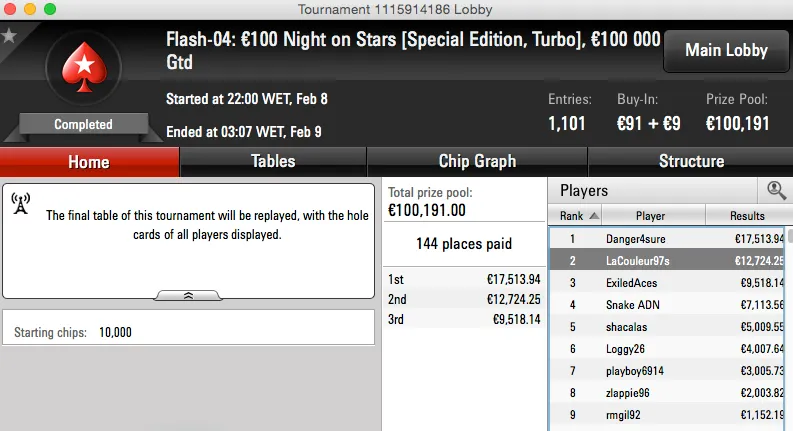Click the PokerStars spade logo
The width and height of the screenshot is (793, 431).
point(83,68)
